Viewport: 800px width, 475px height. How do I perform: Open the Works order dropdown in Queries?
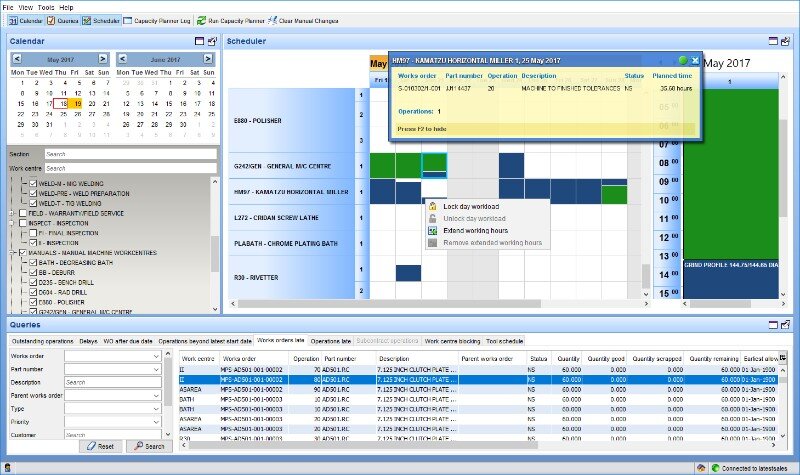point(155,356)
